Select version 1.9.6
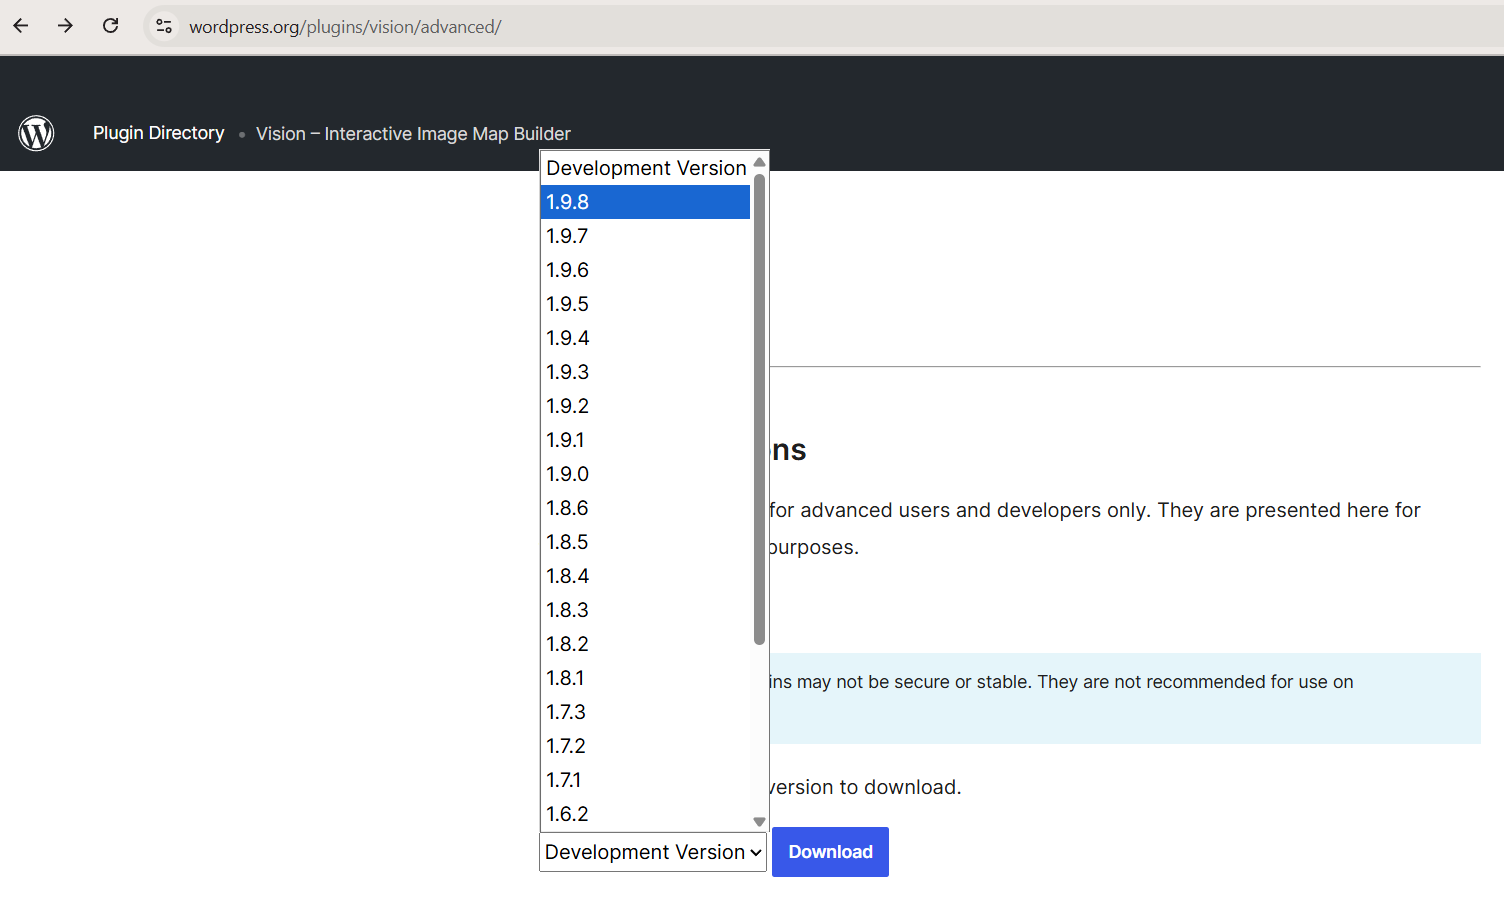 pos(646,270)
